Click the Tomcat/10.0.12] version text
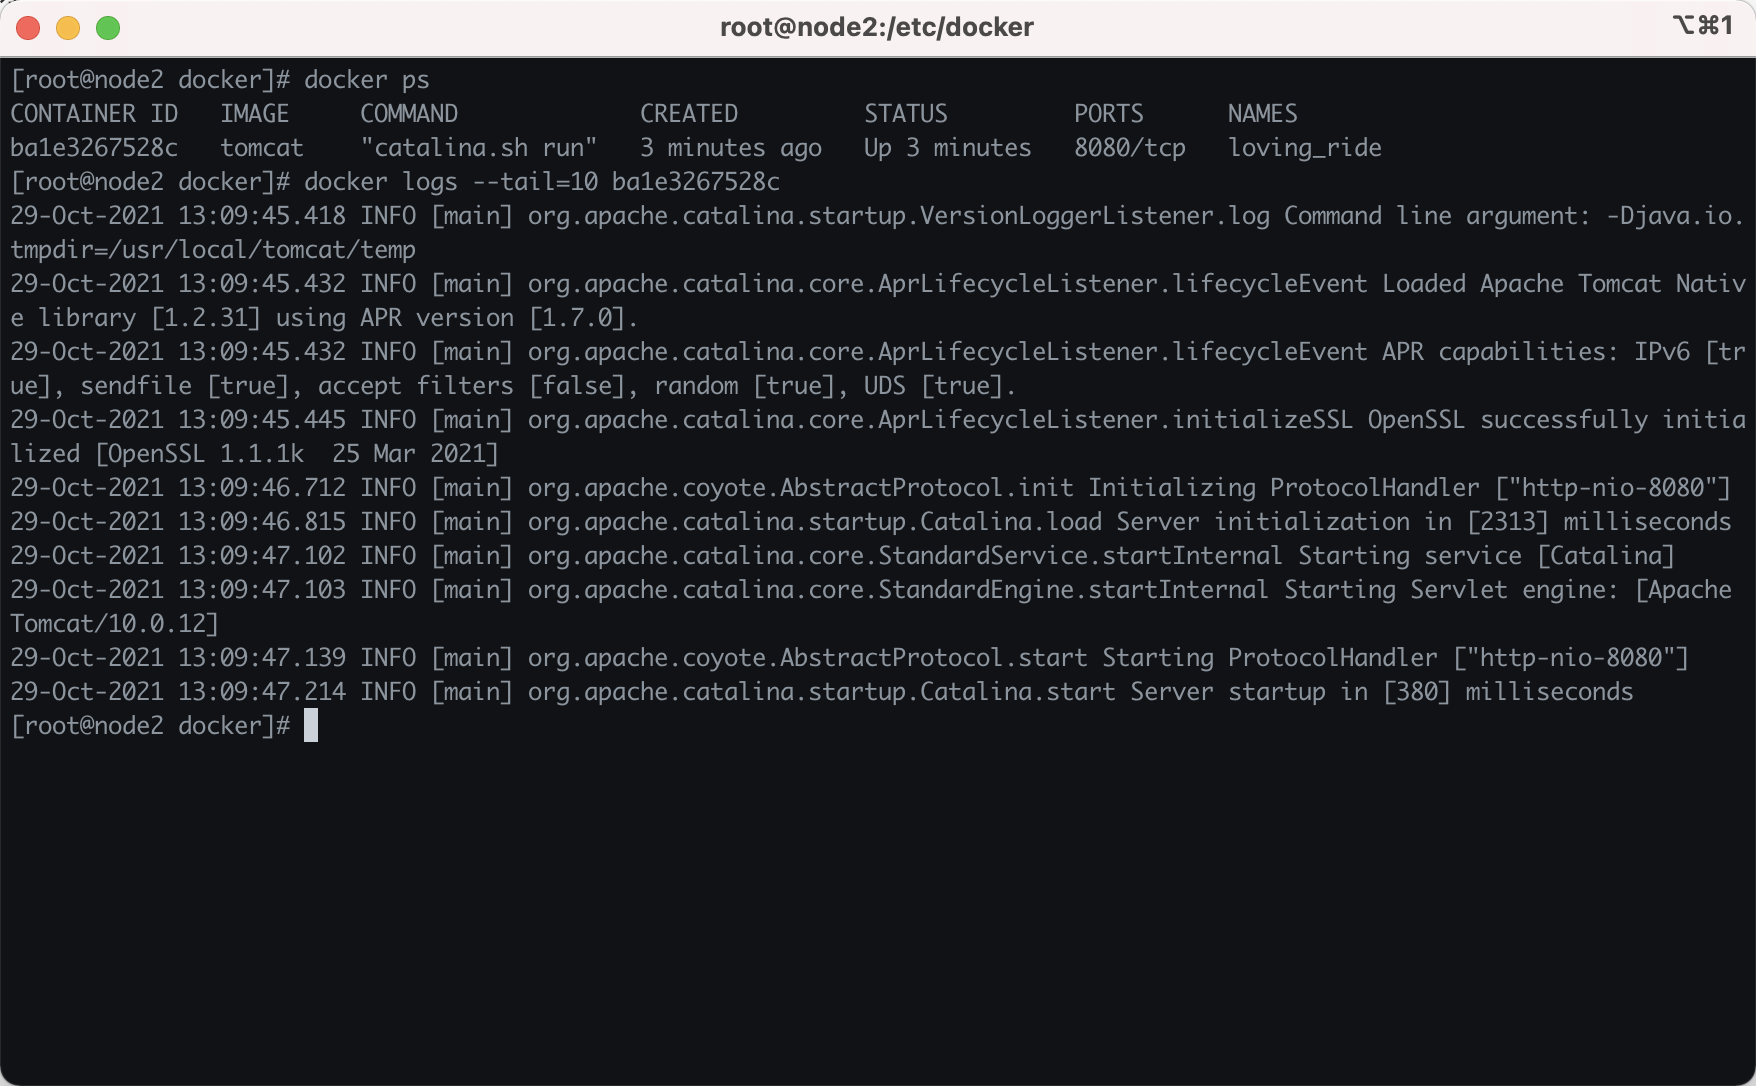The image size is (1756, 1086). [114, 624]
